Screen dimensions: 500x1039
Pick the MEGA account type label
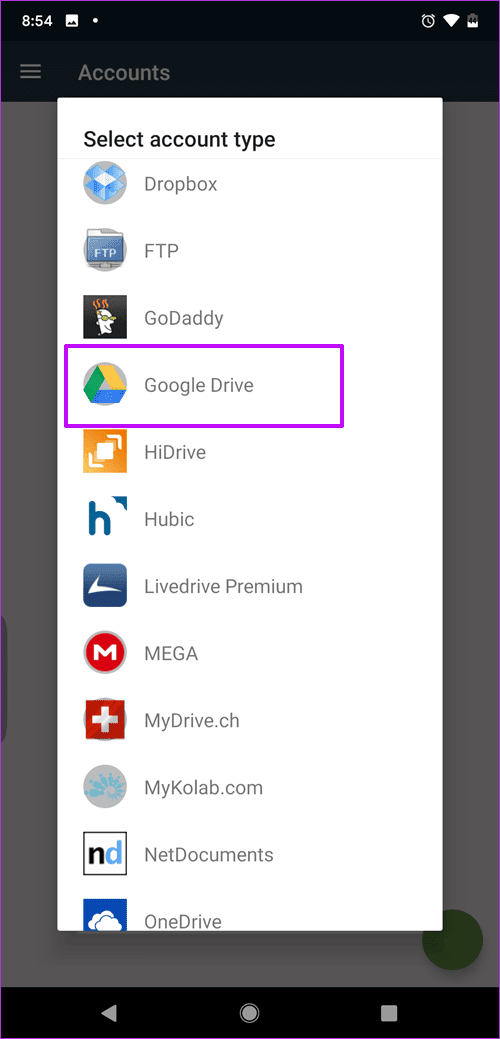[x=171, y=653]
